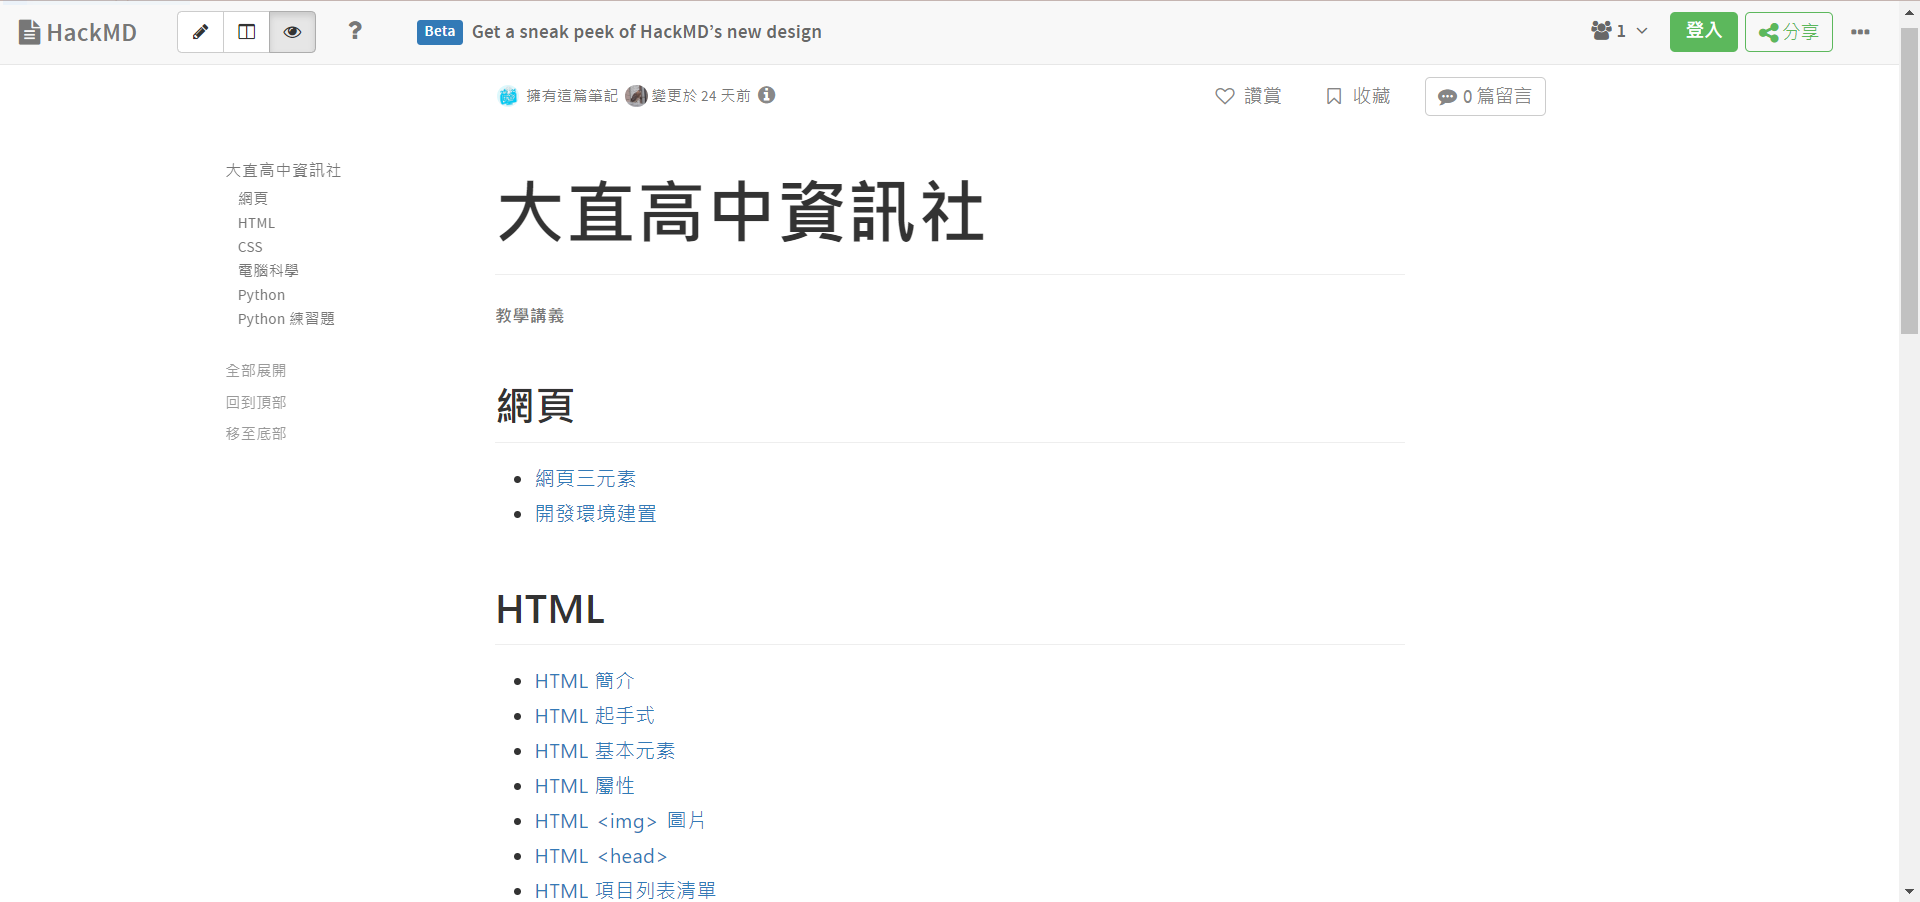This screenshot has height=902, width=1920.
Task: Select 電腦科學 in table of contents
Action: (x=268, y=271)
